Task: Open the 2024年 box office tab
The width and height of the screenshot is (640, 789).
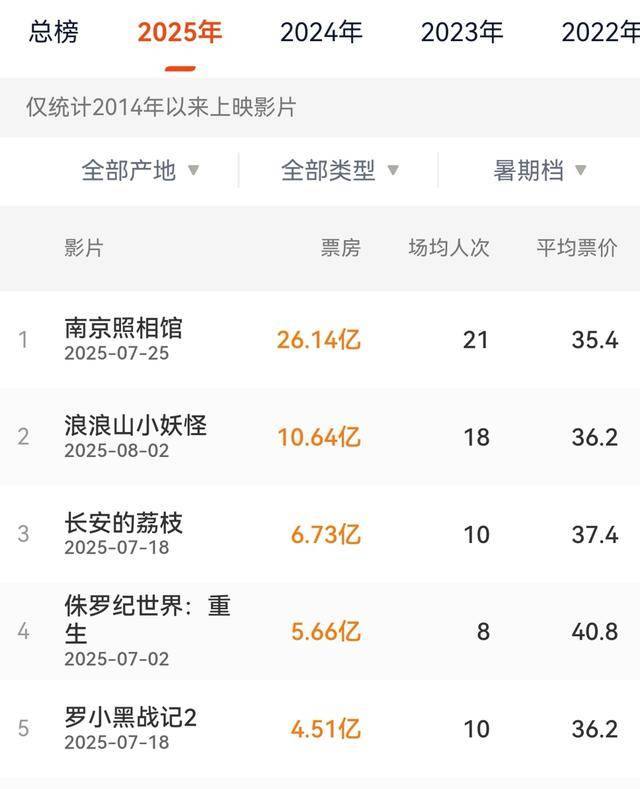Action: pyautogui.click(x=321, y=32)
